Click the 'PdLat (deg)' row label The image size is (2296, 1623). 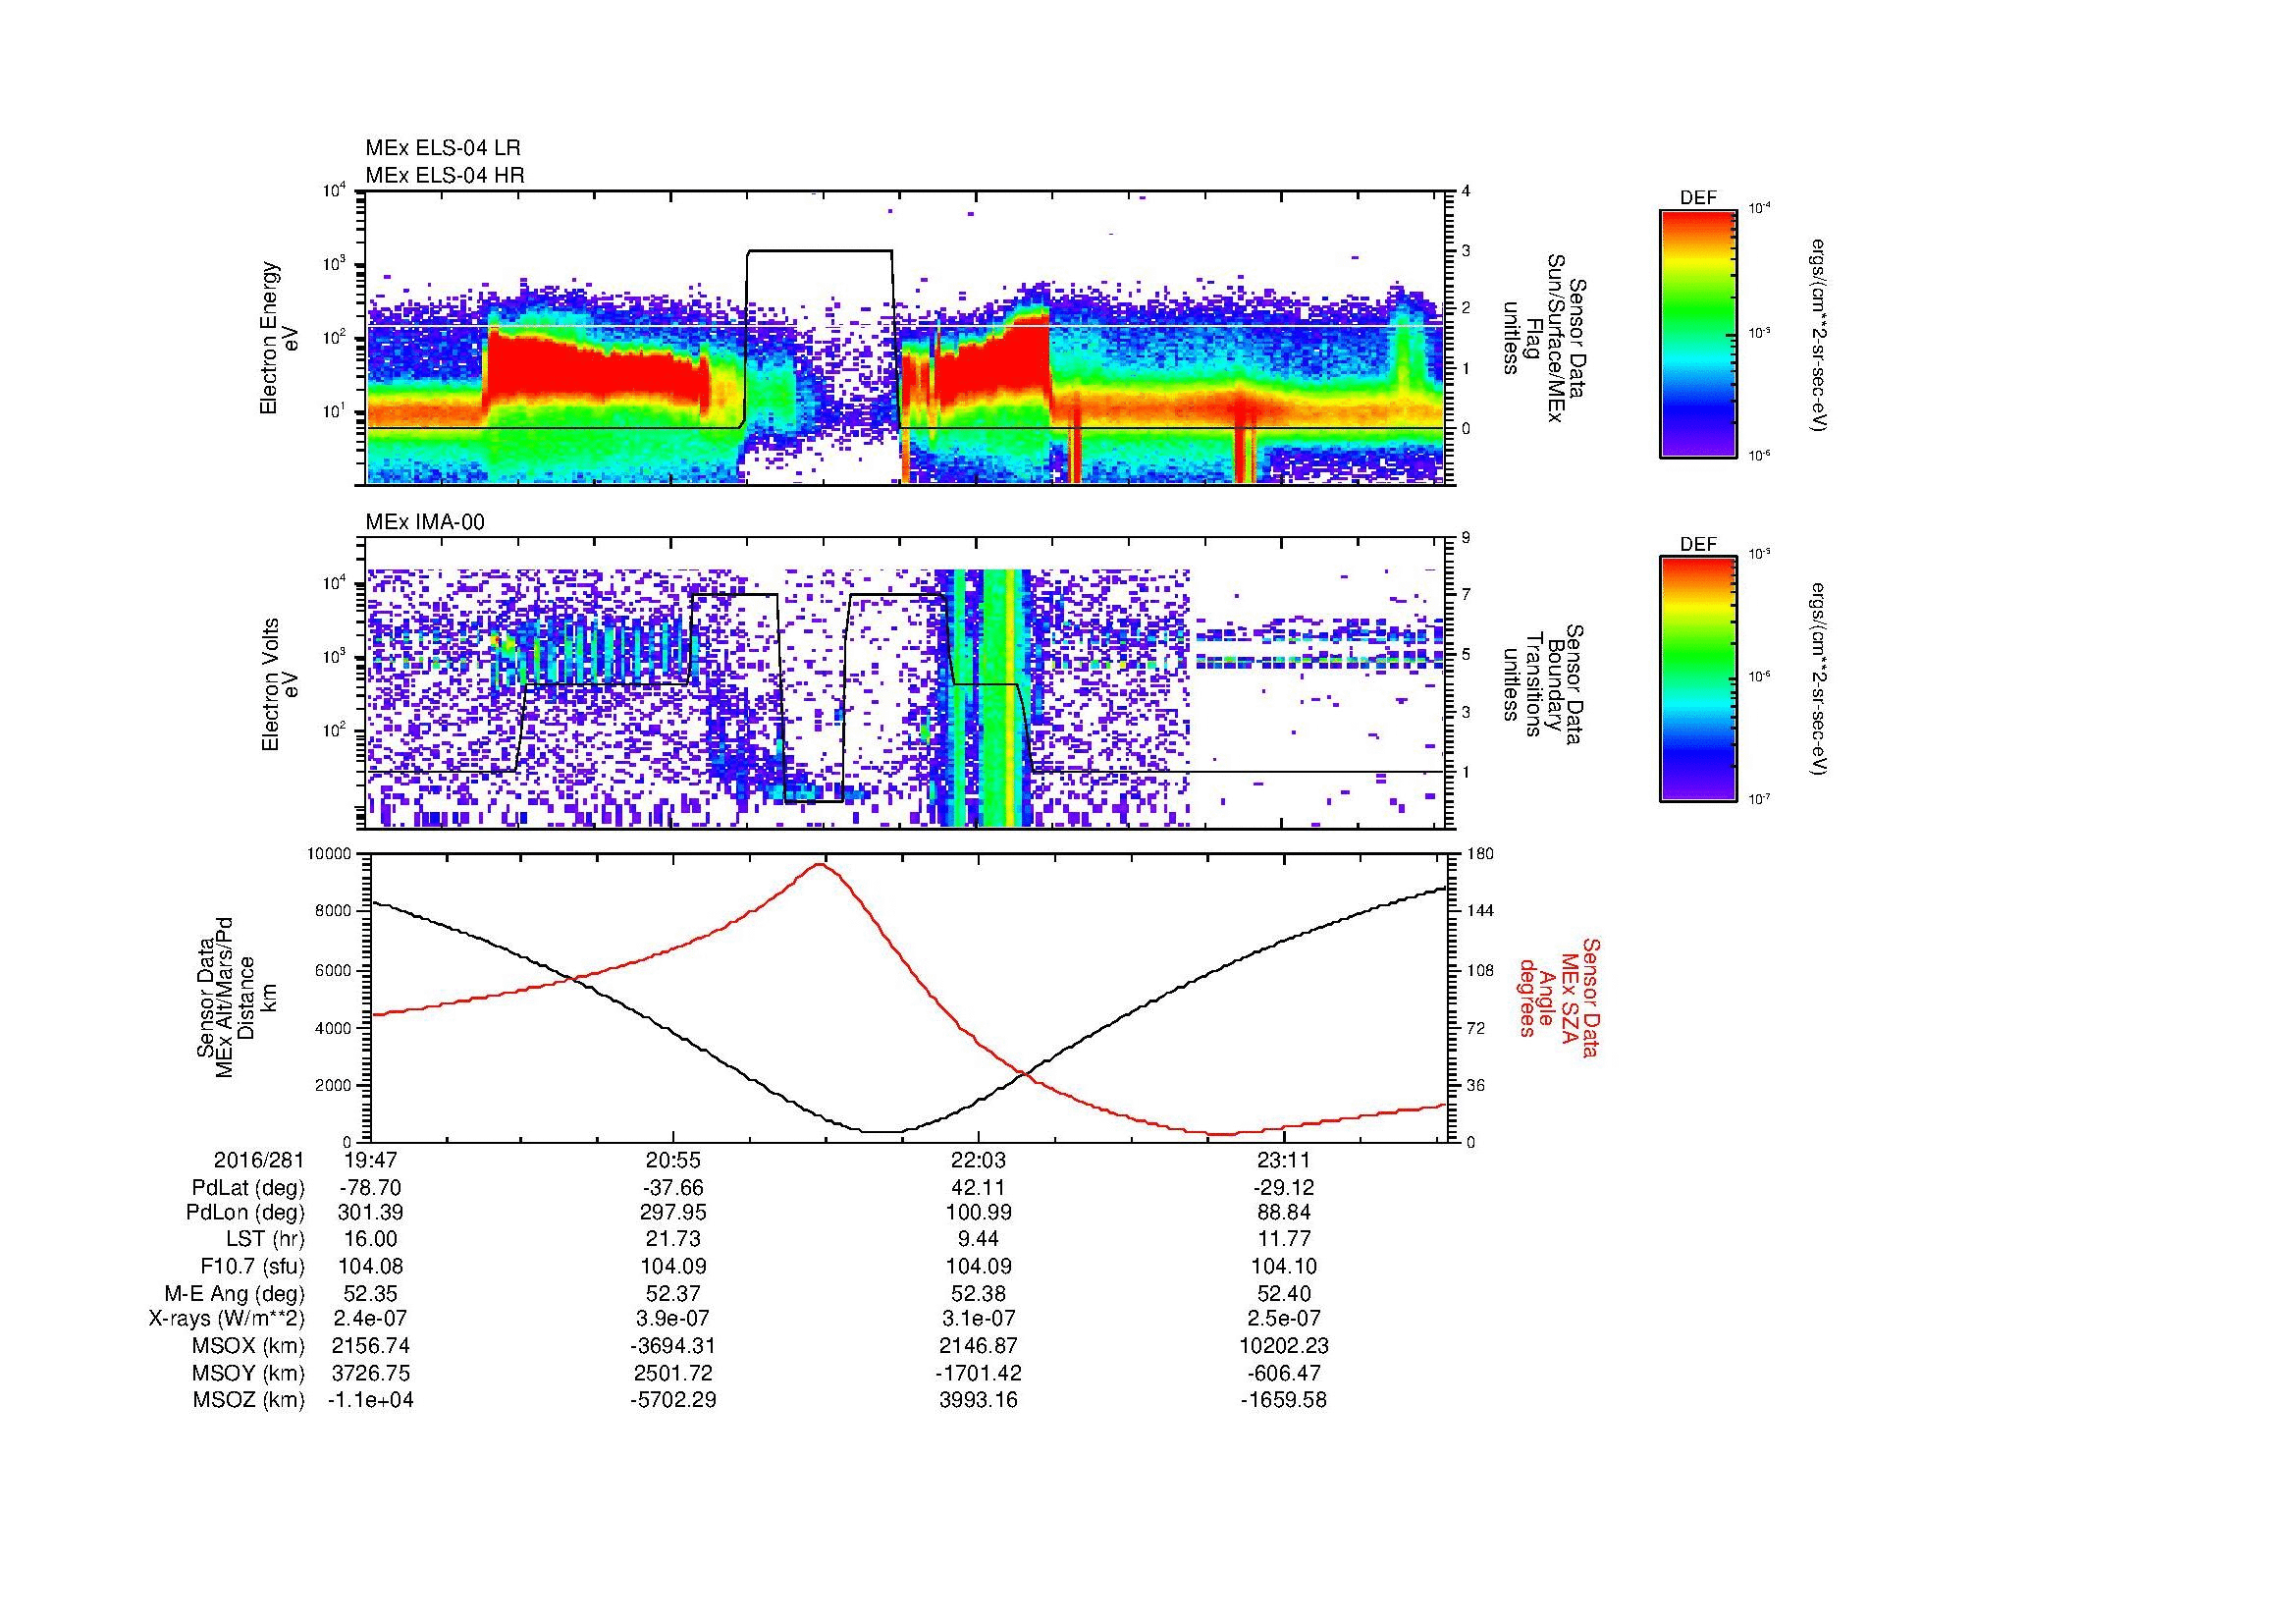(248, 1188)
